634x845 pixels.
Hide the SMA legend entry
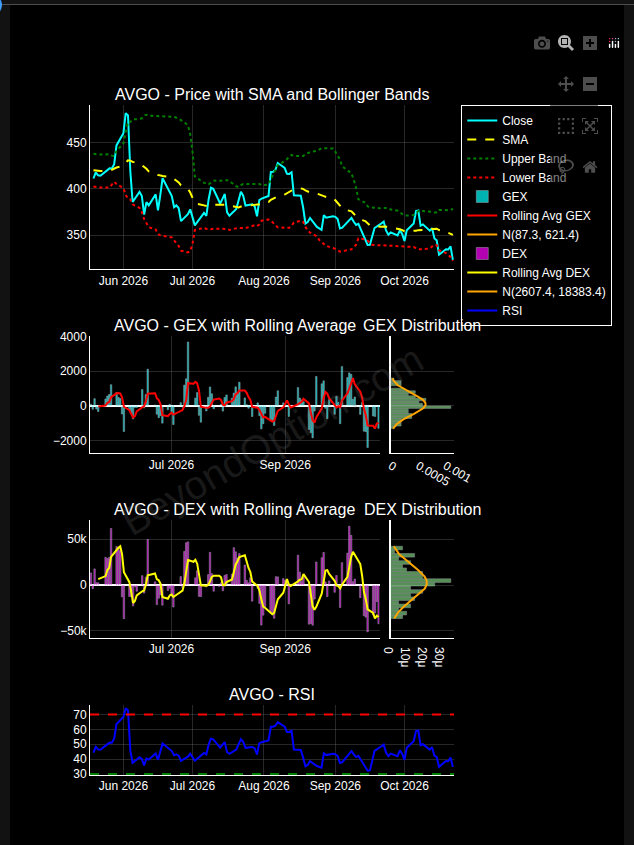pos(515,140)
